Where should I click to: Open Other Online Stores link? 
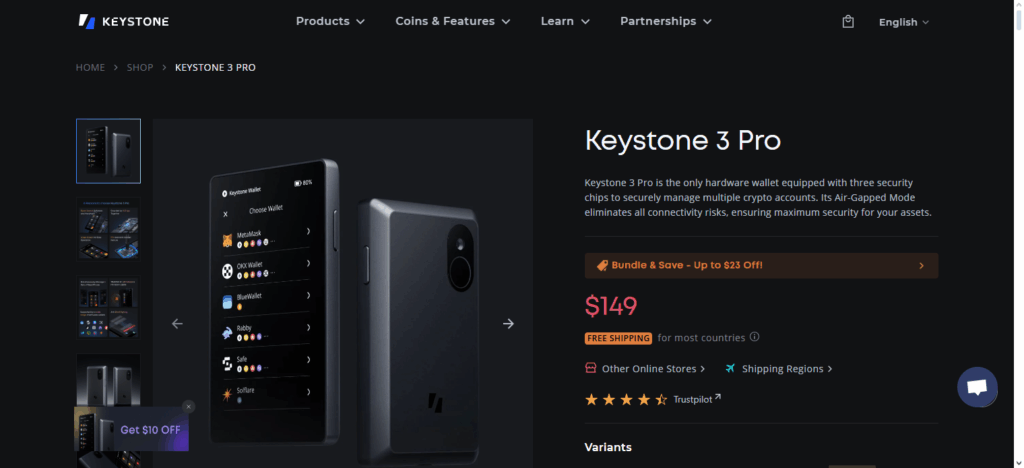pyautogui.click(x=653, y=369)
